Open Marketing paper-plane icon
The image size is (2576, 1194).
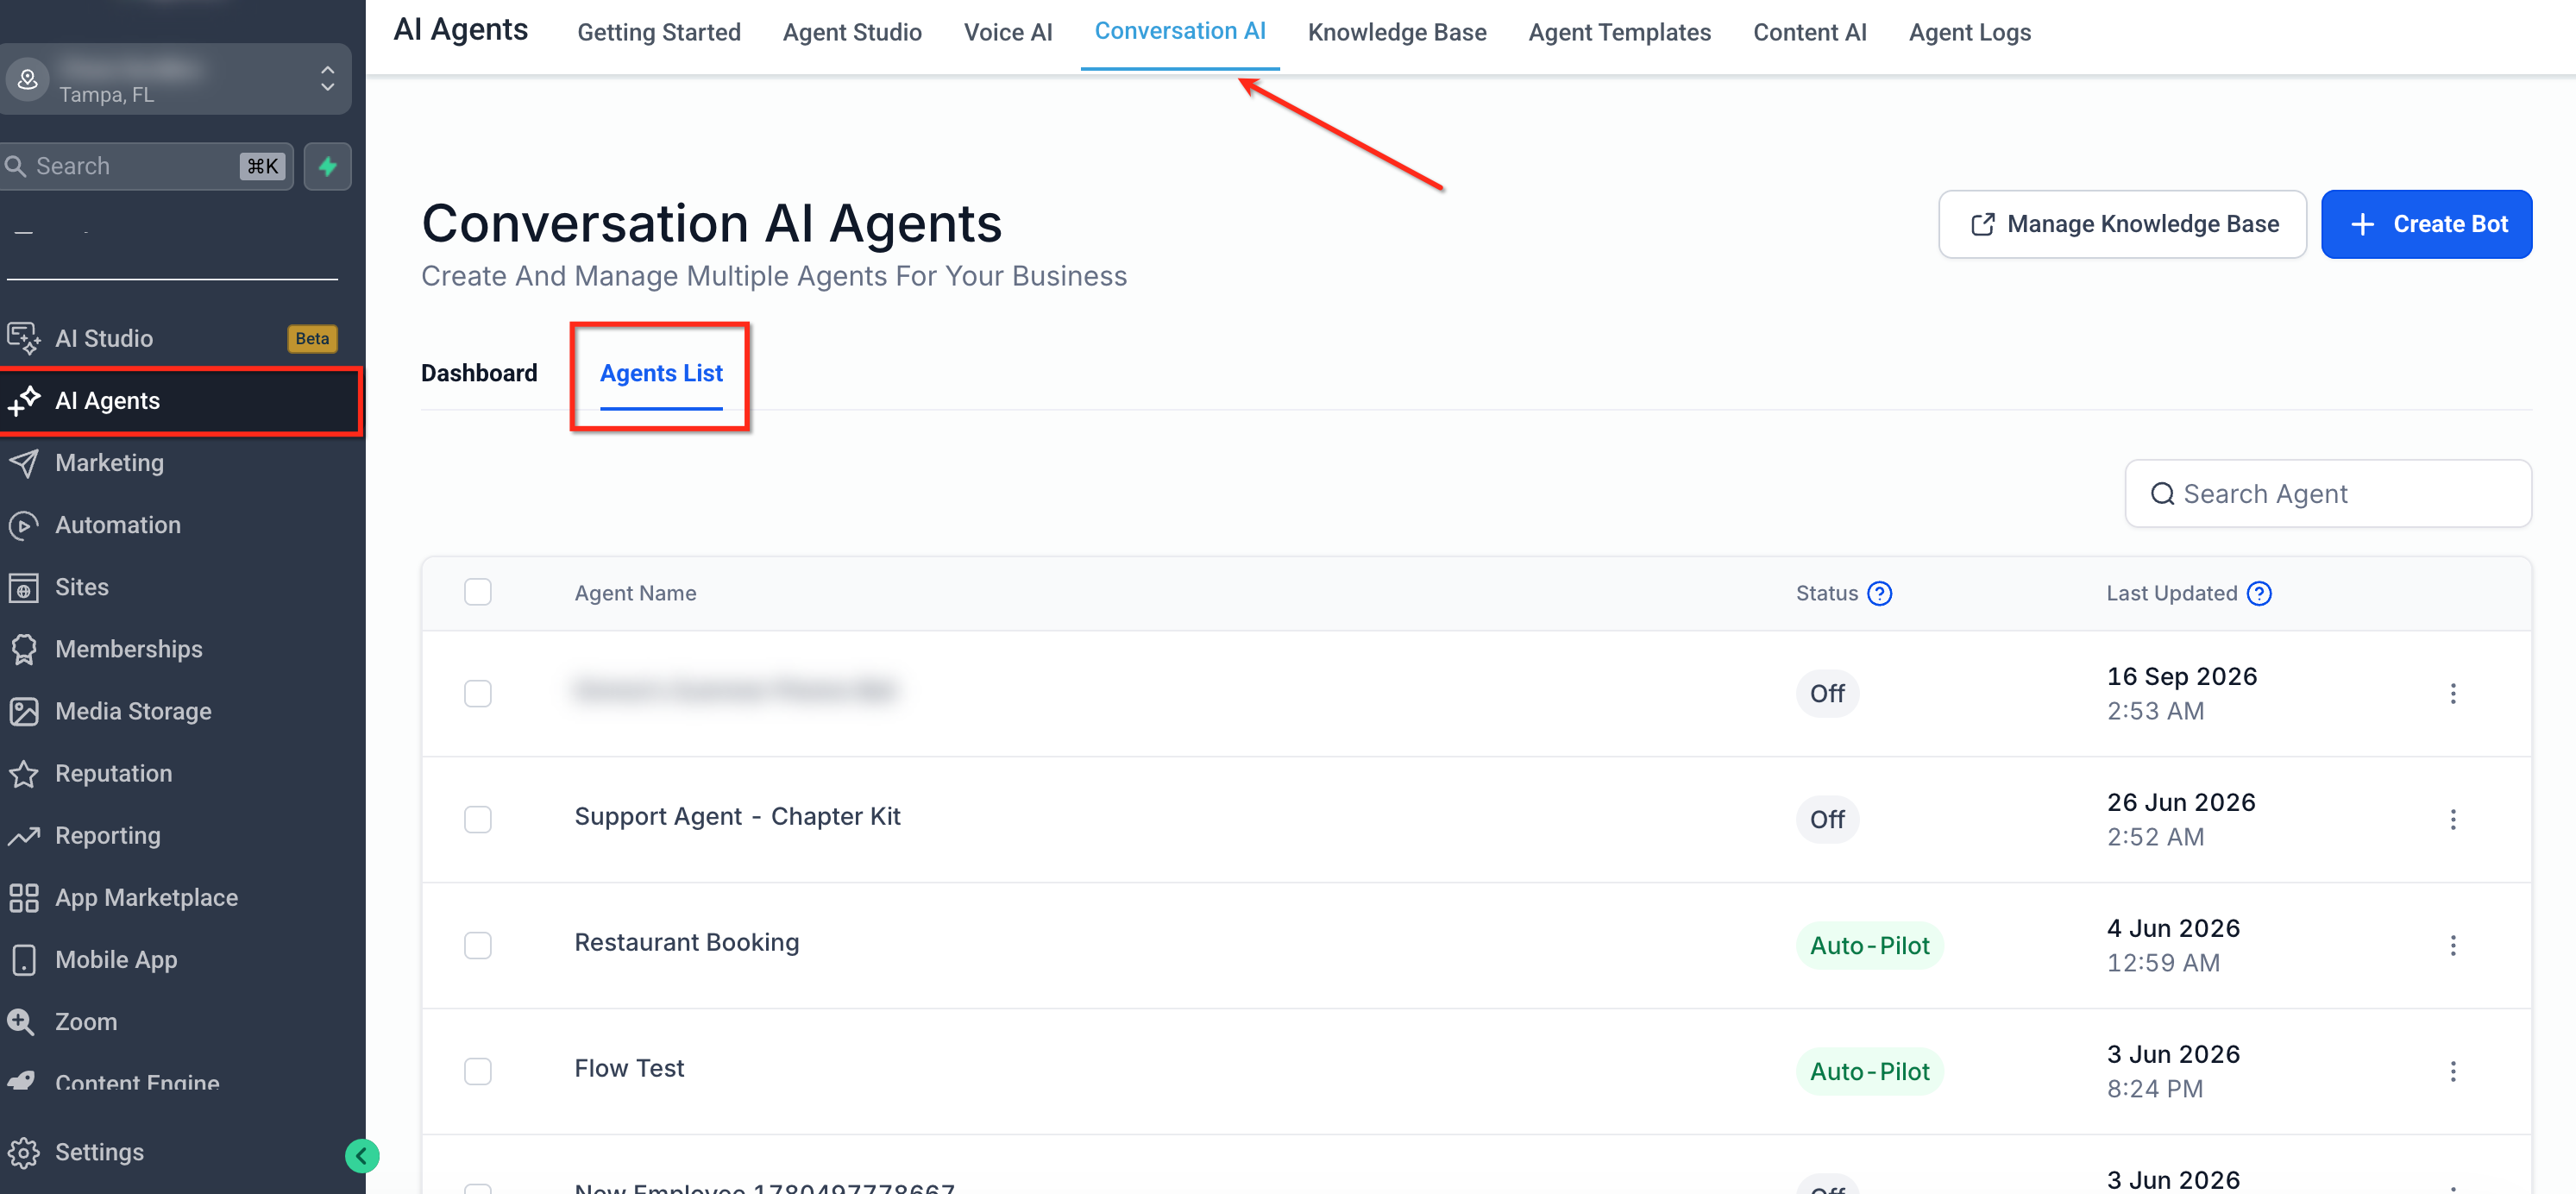pos(24,463)
